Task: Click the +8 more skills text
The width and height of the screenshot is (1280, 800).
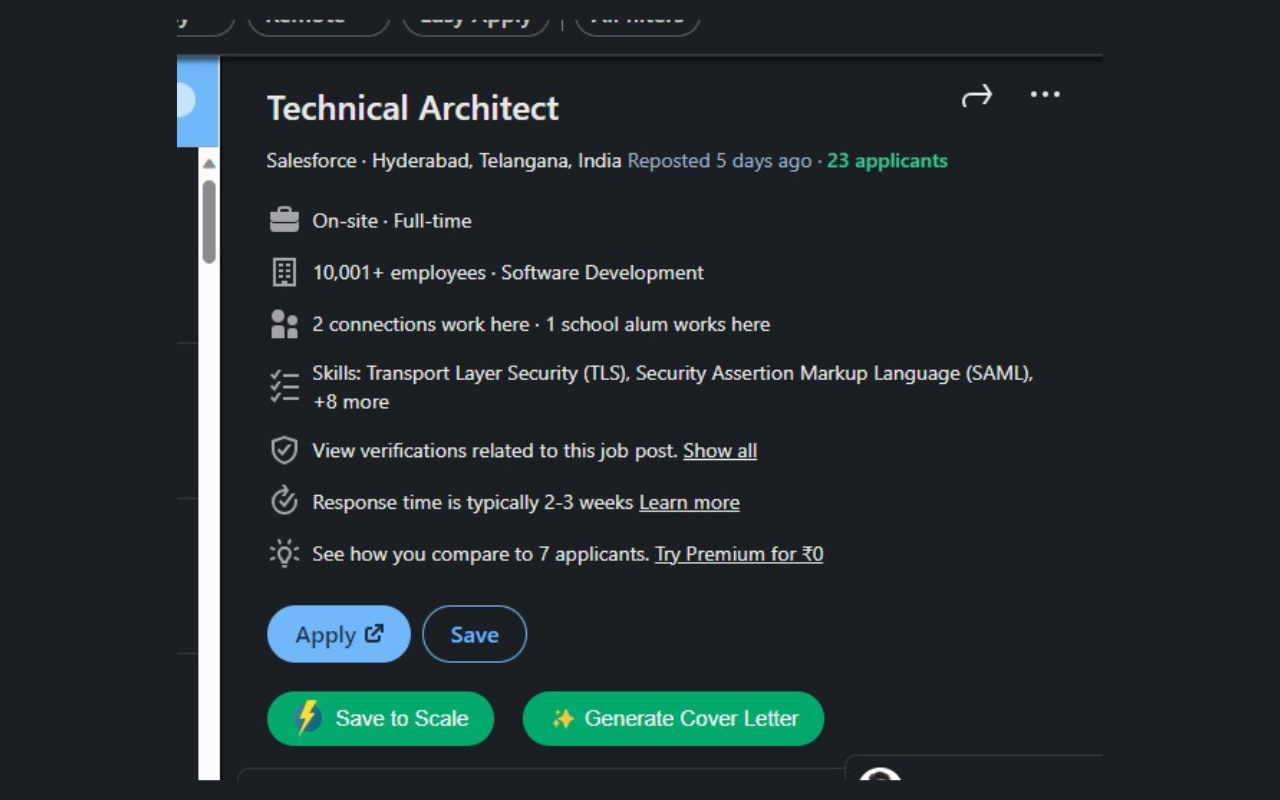Action: click(x=351, y=402)
